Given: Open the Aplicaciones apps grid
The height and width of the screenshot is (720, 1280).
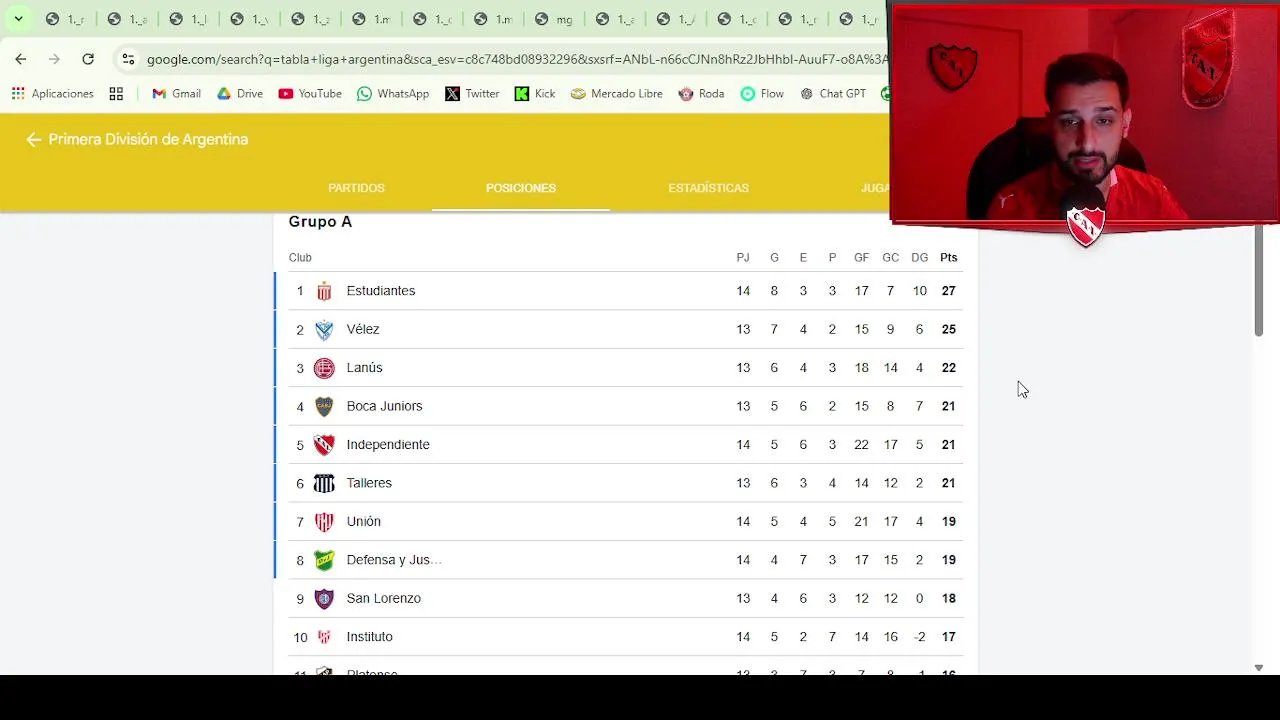Looking at the screenshot, I should tap(52, 94).
